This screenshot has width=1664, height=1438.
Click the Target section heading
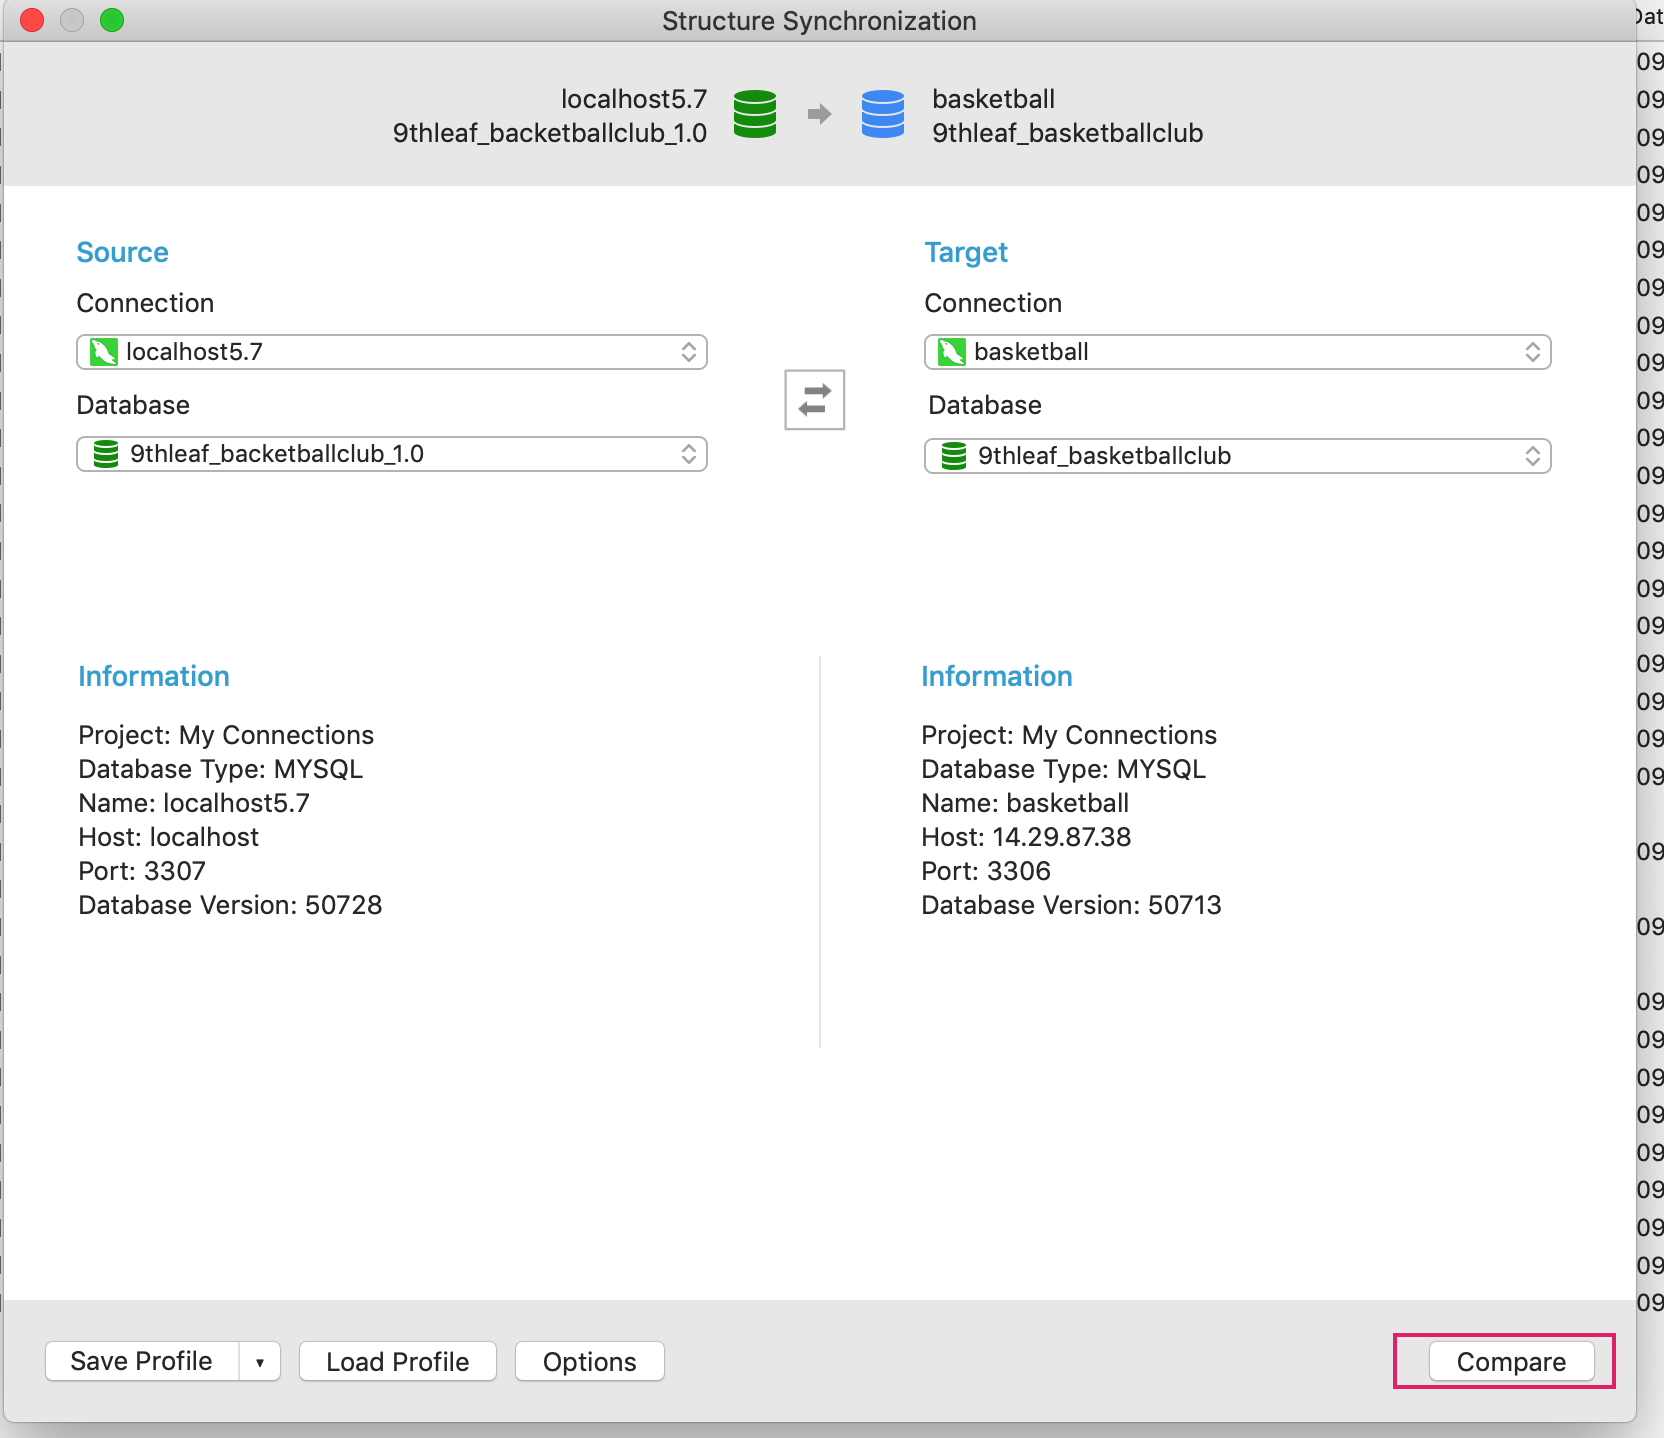pyautogui.click(x=965, y=252)
